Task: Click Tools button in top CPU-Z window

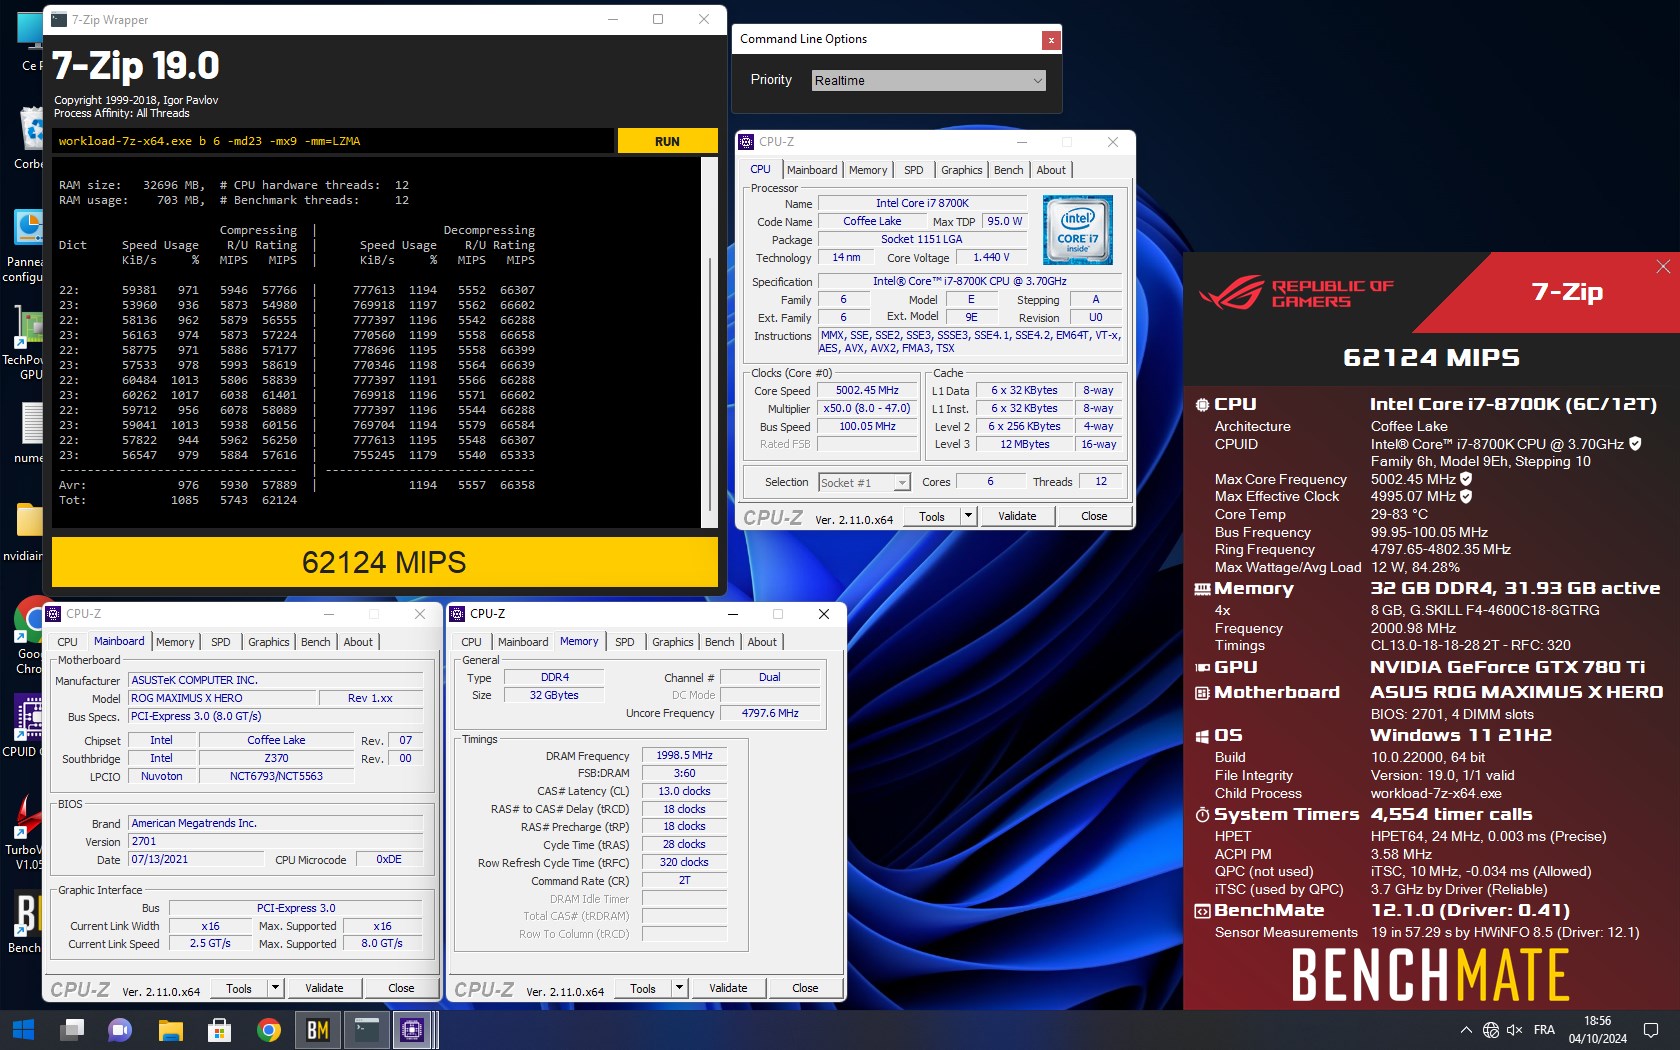Action: 932,516
